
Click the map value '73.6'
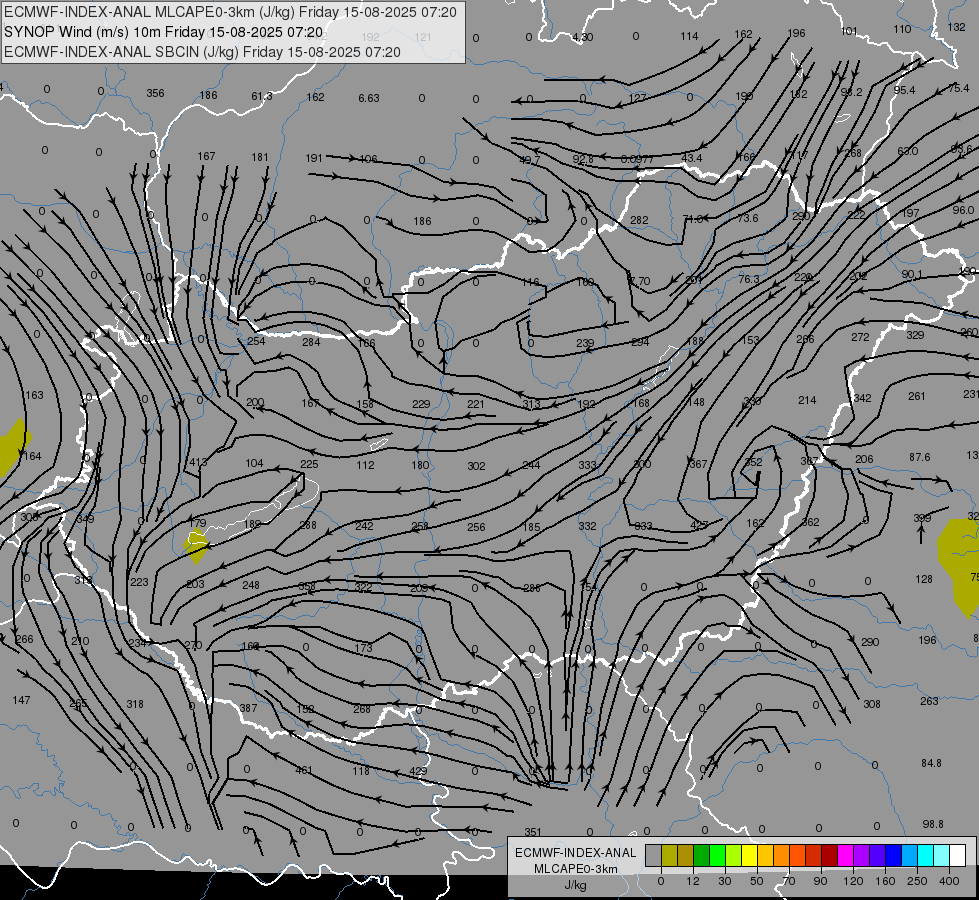coord(747,218)
